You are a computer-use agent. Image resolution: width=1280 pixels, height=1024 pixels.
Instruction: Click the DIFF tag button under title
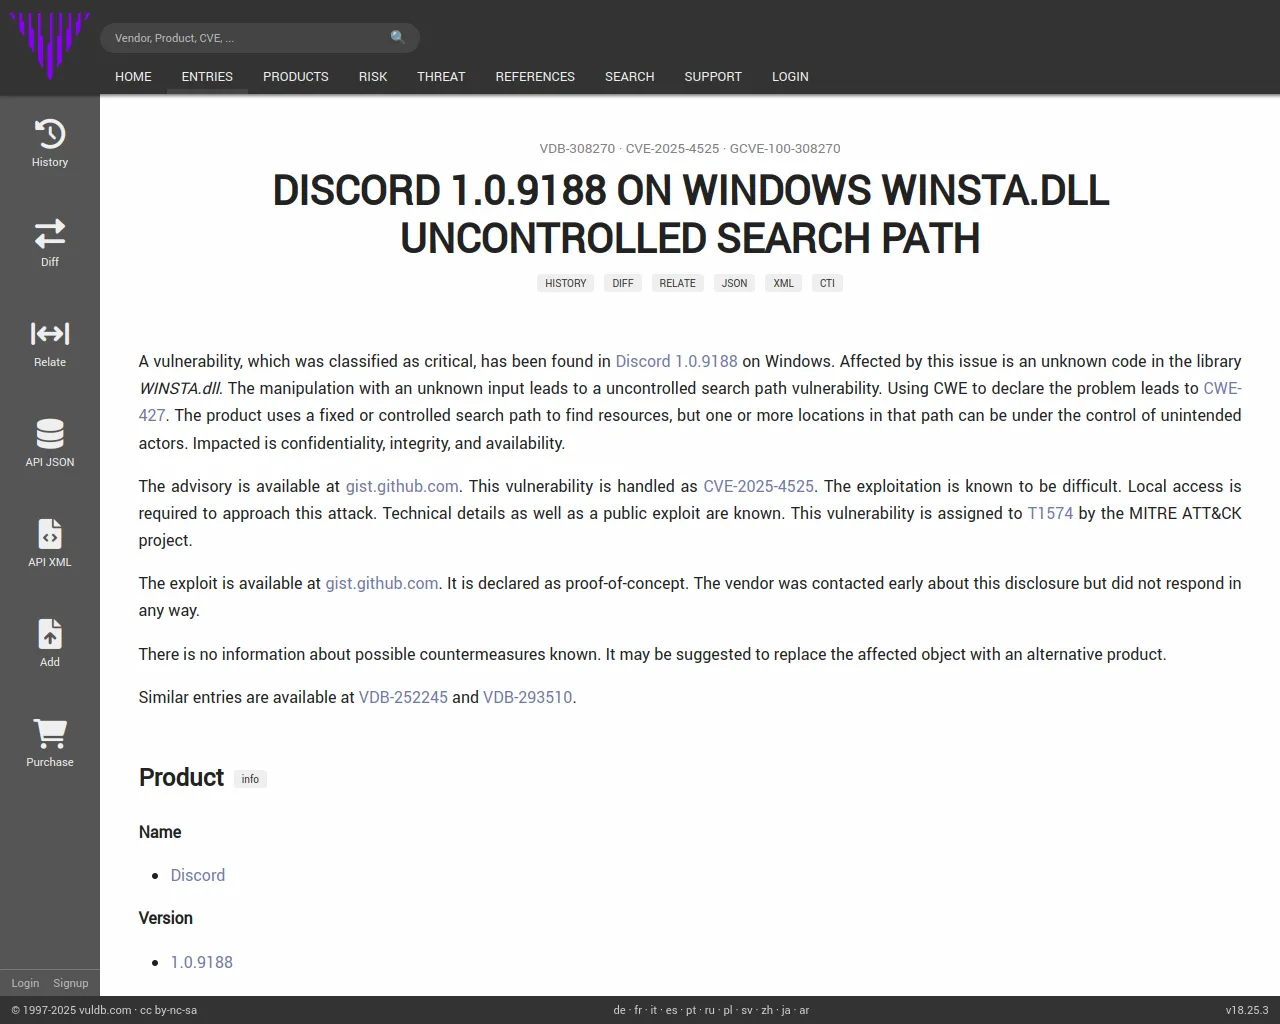pos(623,283)
